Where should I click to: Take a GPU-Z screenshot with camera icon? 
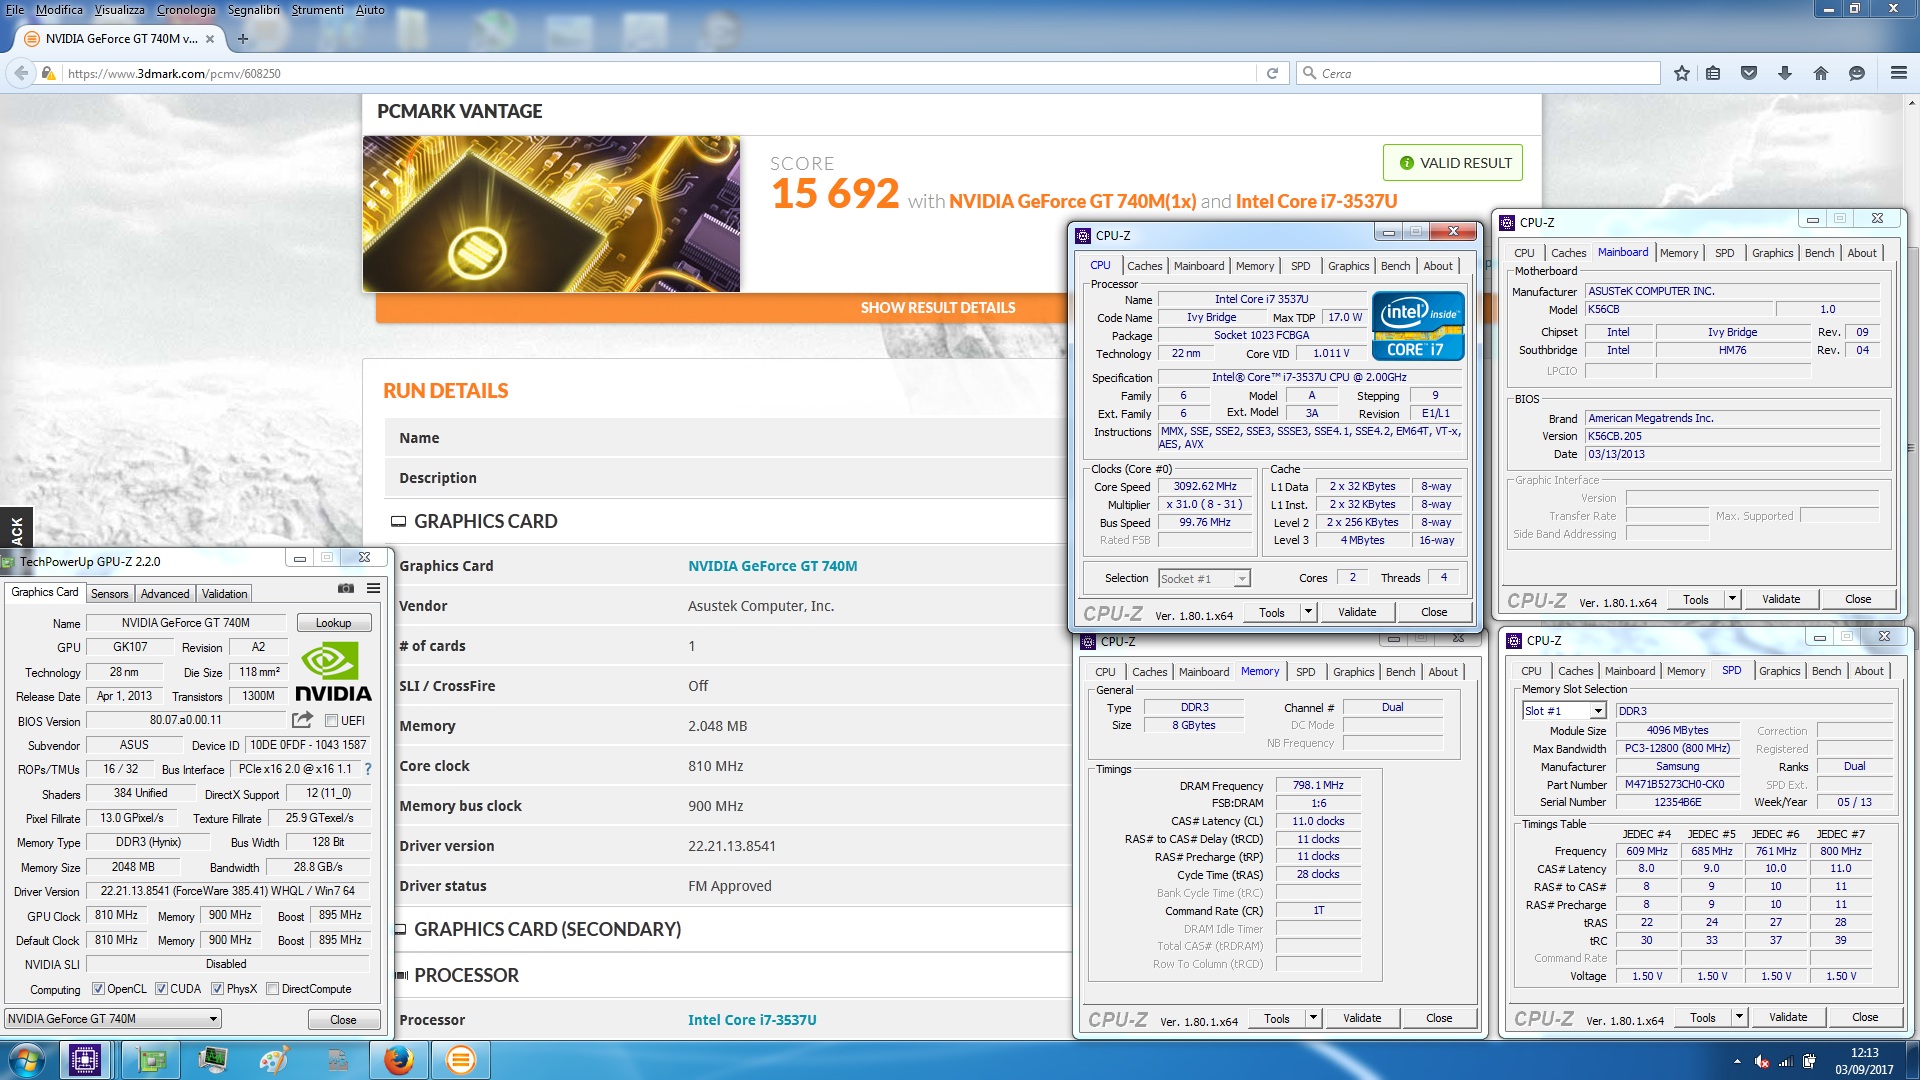click(x=346, y=588)
